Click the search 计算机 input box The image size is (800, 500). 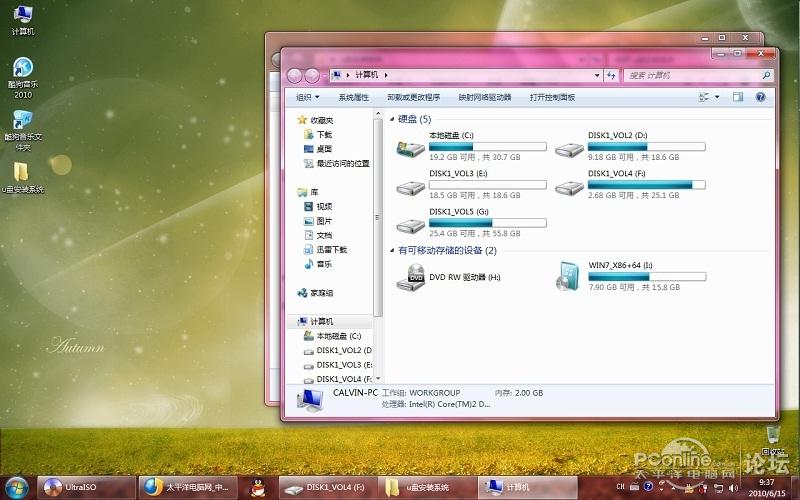pos(690,75)
